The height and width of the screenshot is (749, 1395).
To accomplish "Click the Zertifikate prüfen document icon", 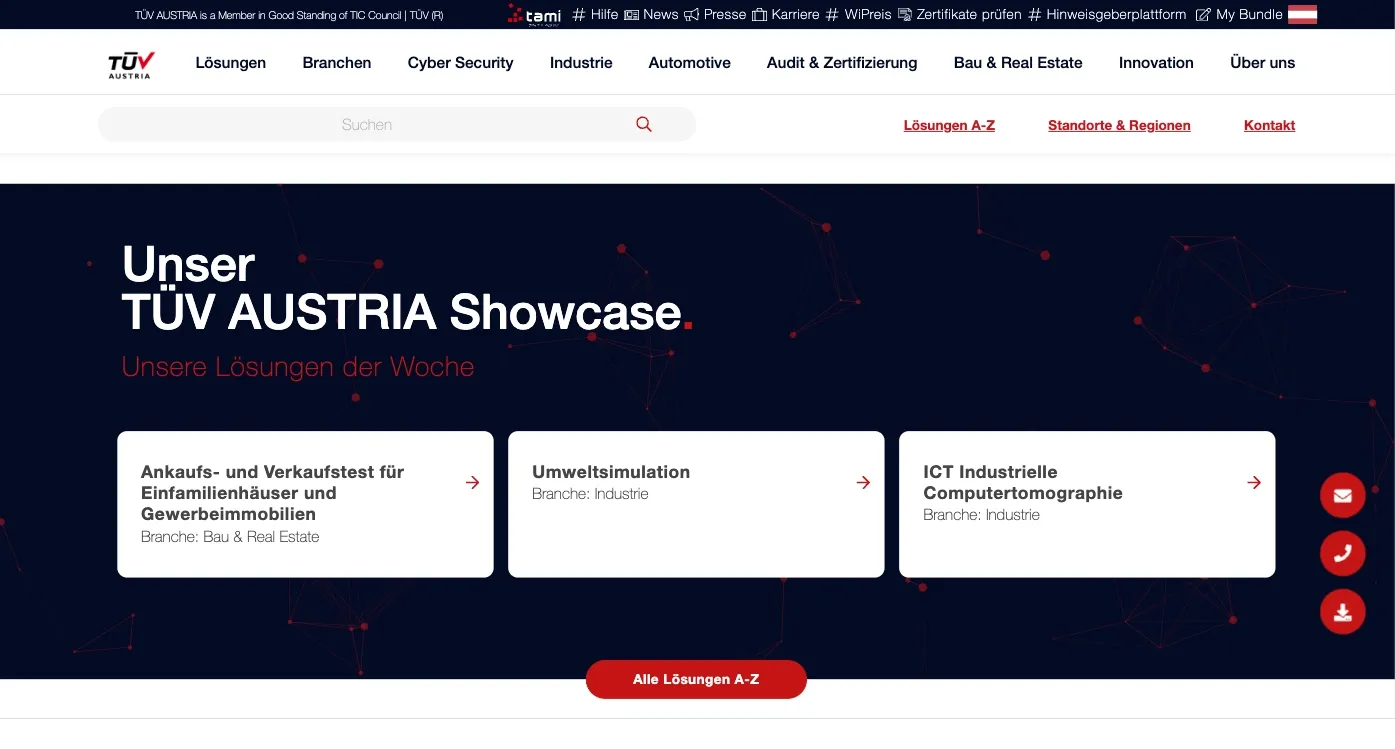I will (x=903, y=15).
